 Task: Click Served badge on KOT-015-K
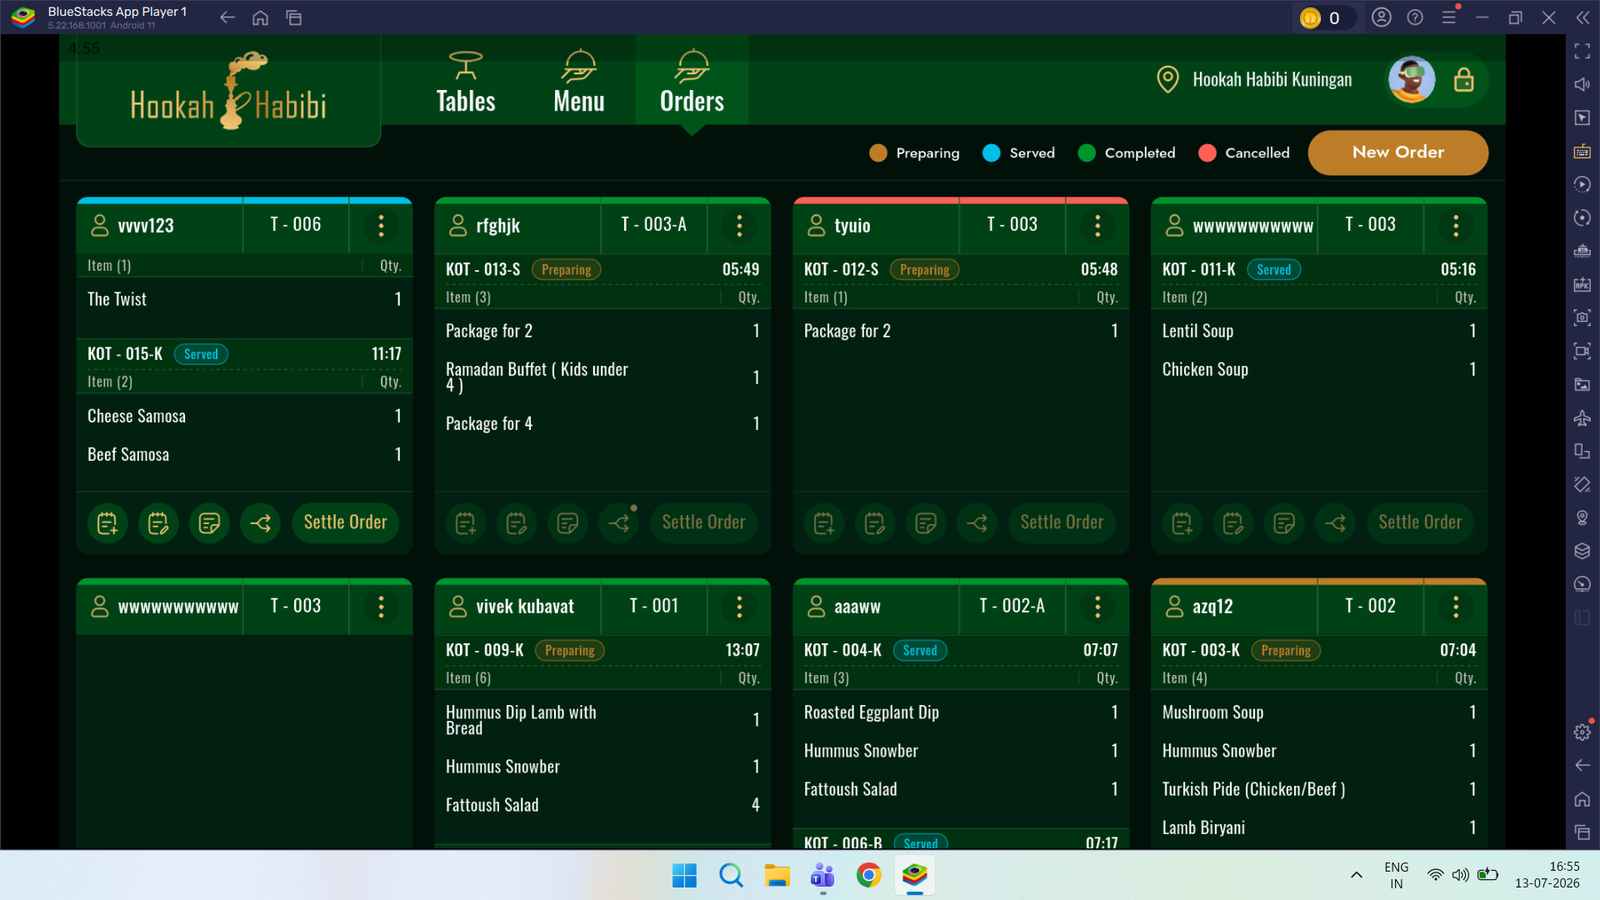(201, 354)
